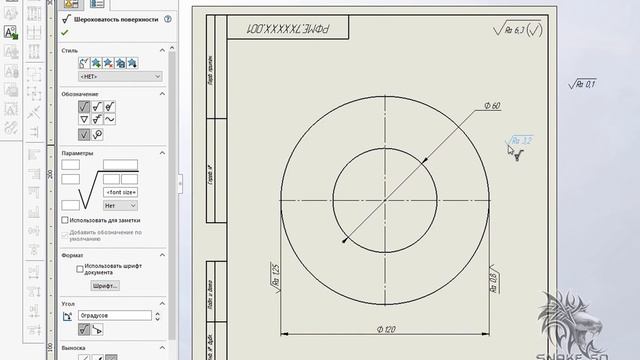Select Ф 60 dimension text
Viewport: 640px width, 360px height.
492,106
